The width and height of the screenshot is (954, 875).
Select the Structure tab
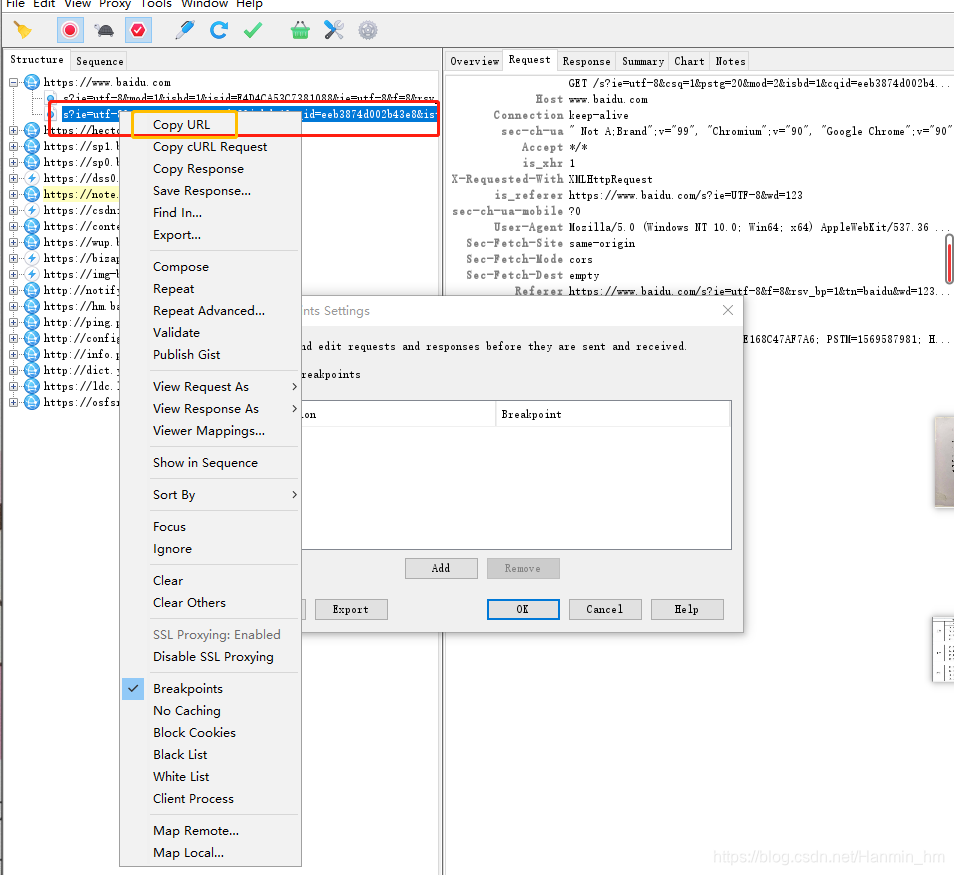(37, 60)
